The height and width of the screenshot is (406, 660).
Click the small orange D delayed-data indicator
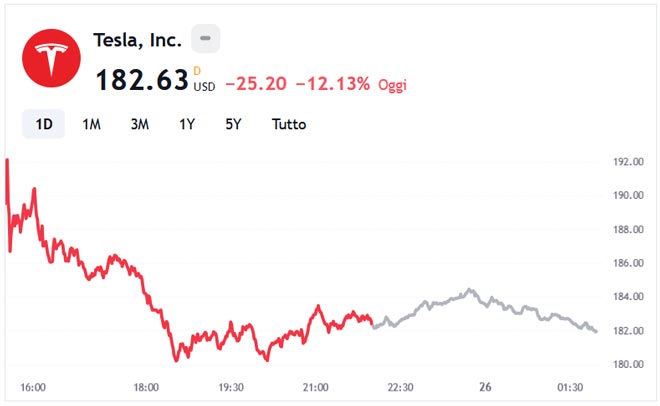197,70
